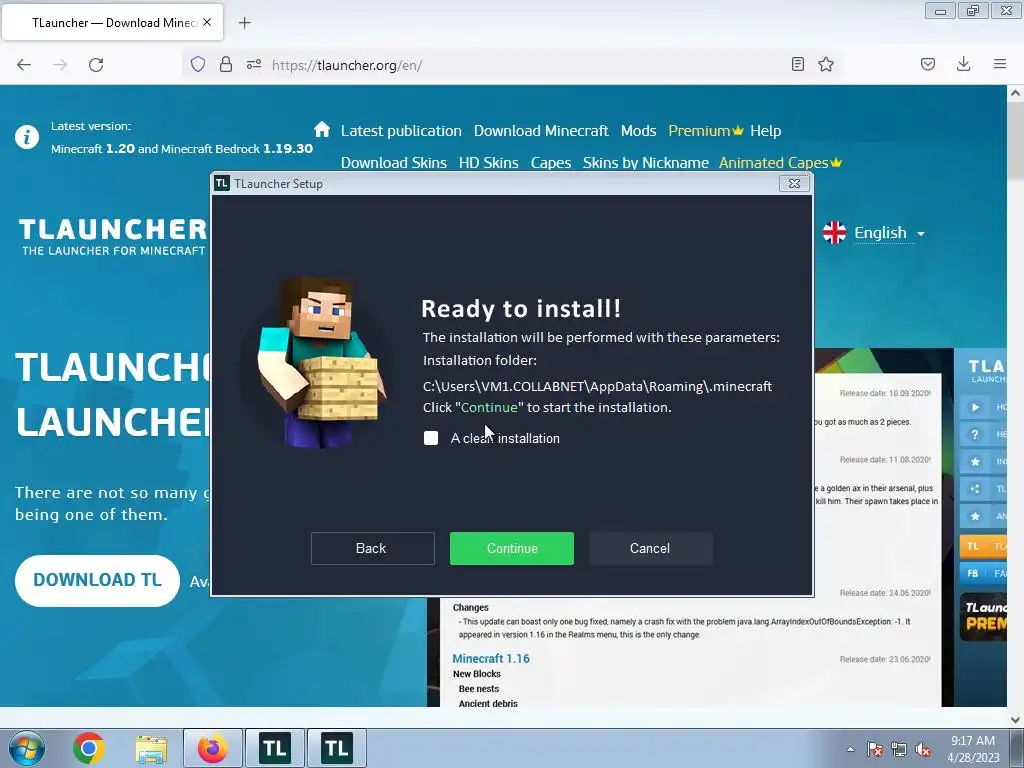Click the info icon near Latest version

click(x=27, y=137)
